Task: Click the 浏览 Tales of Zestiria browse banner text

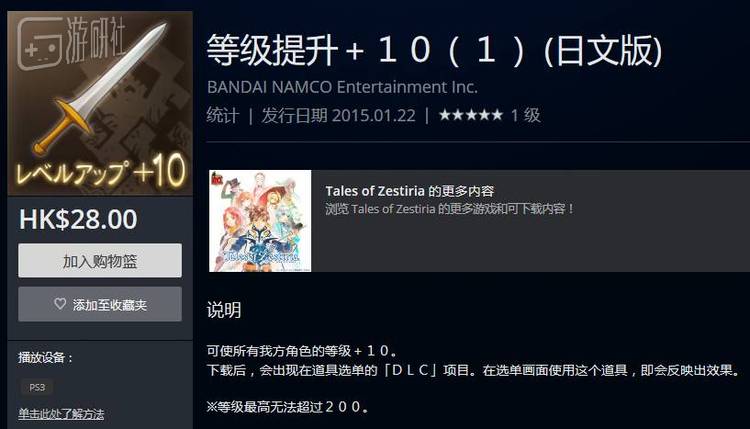Action: [x=450, y=209]
